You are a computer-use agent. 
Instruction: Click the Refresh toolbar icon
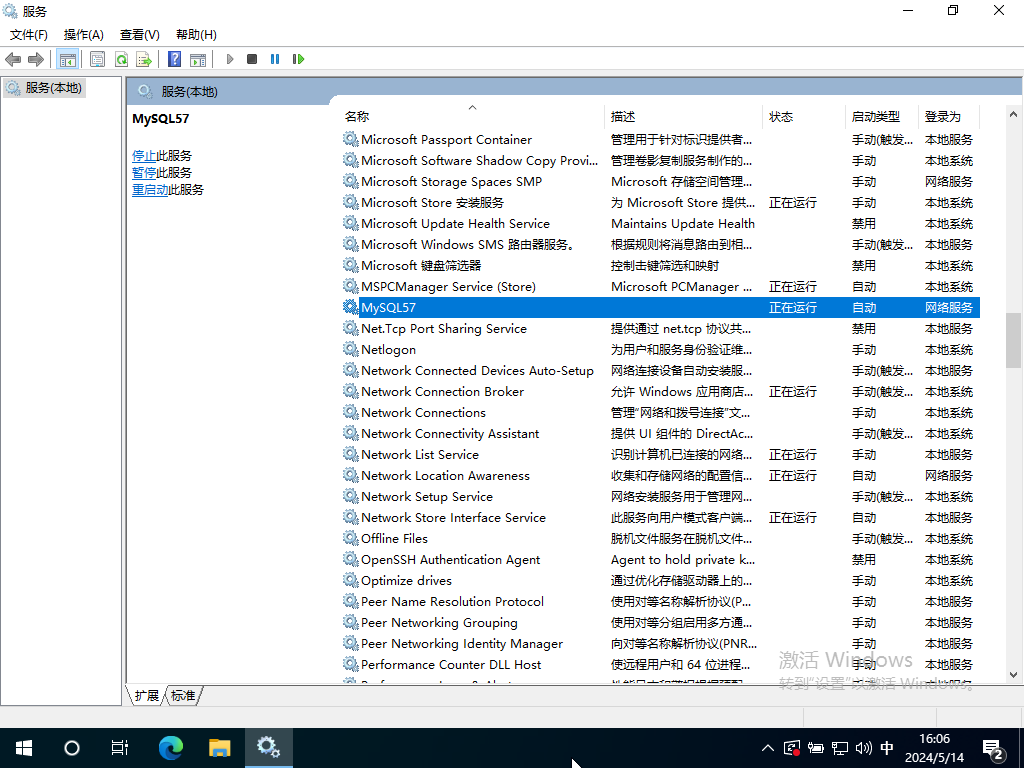(x=121, y=59)
